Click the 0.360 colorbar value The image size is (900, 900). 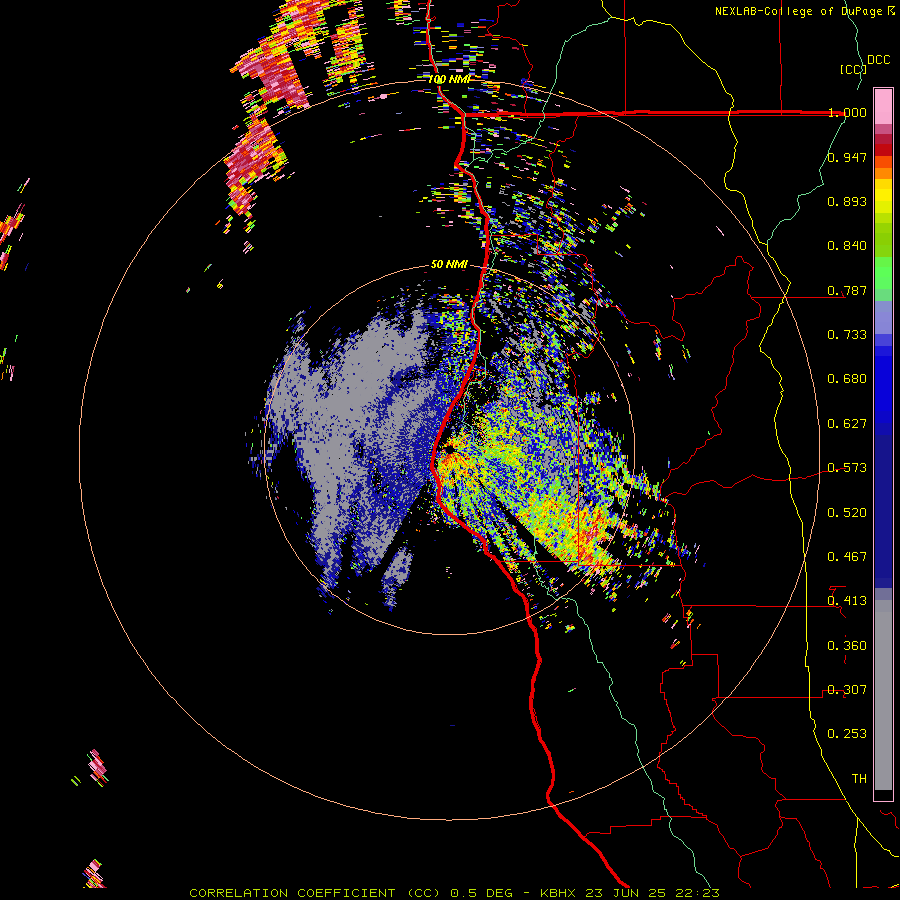coord(847,646)
